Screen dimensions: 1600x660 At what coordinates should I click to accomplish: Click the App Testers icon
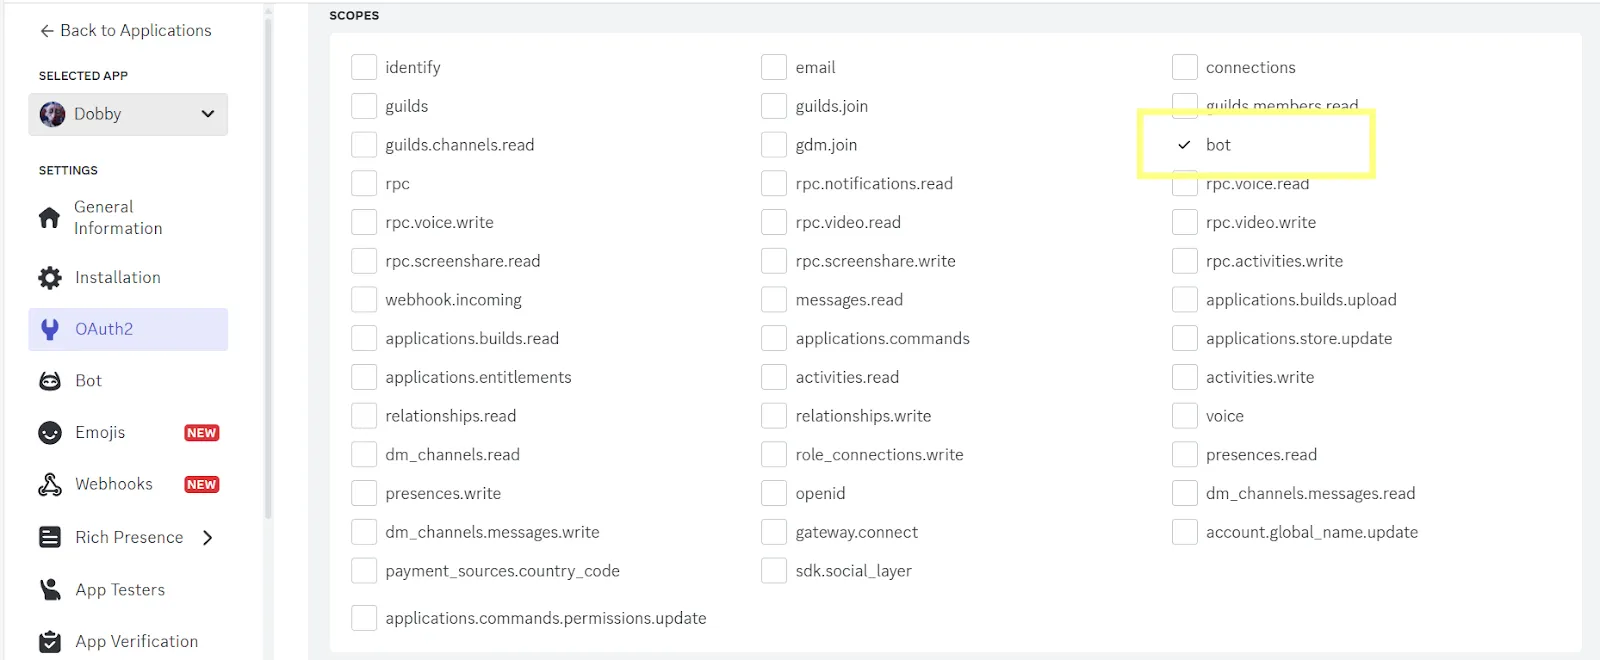pos(49,590)
